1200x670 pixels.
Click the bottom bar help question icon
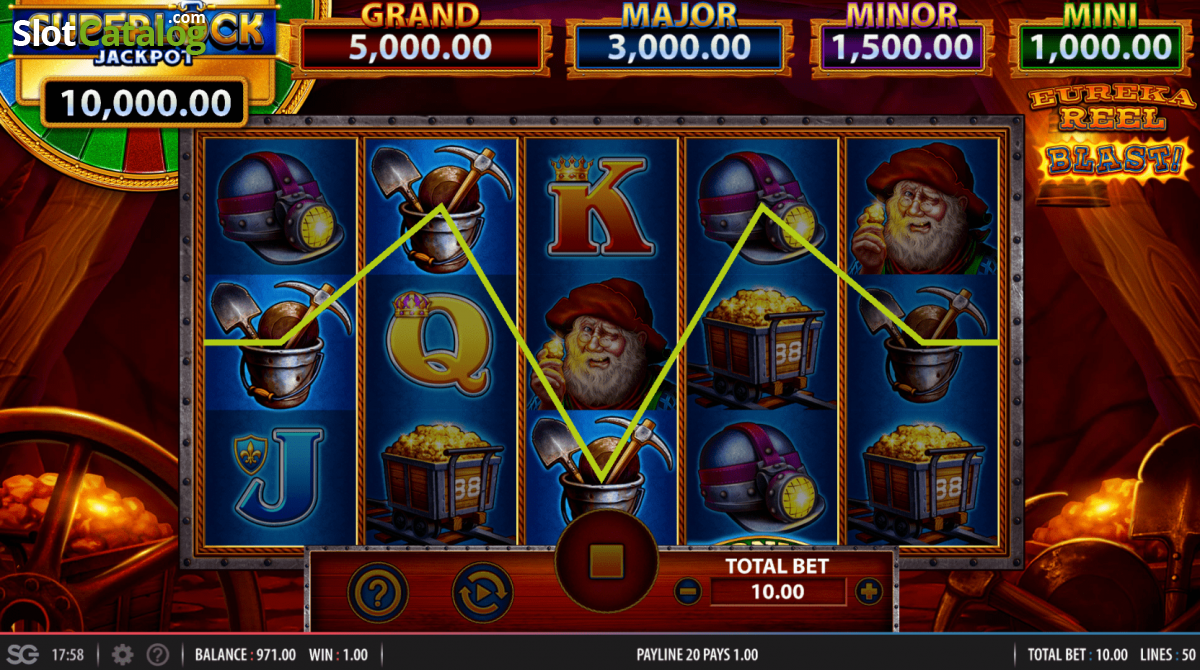point(158,655)
